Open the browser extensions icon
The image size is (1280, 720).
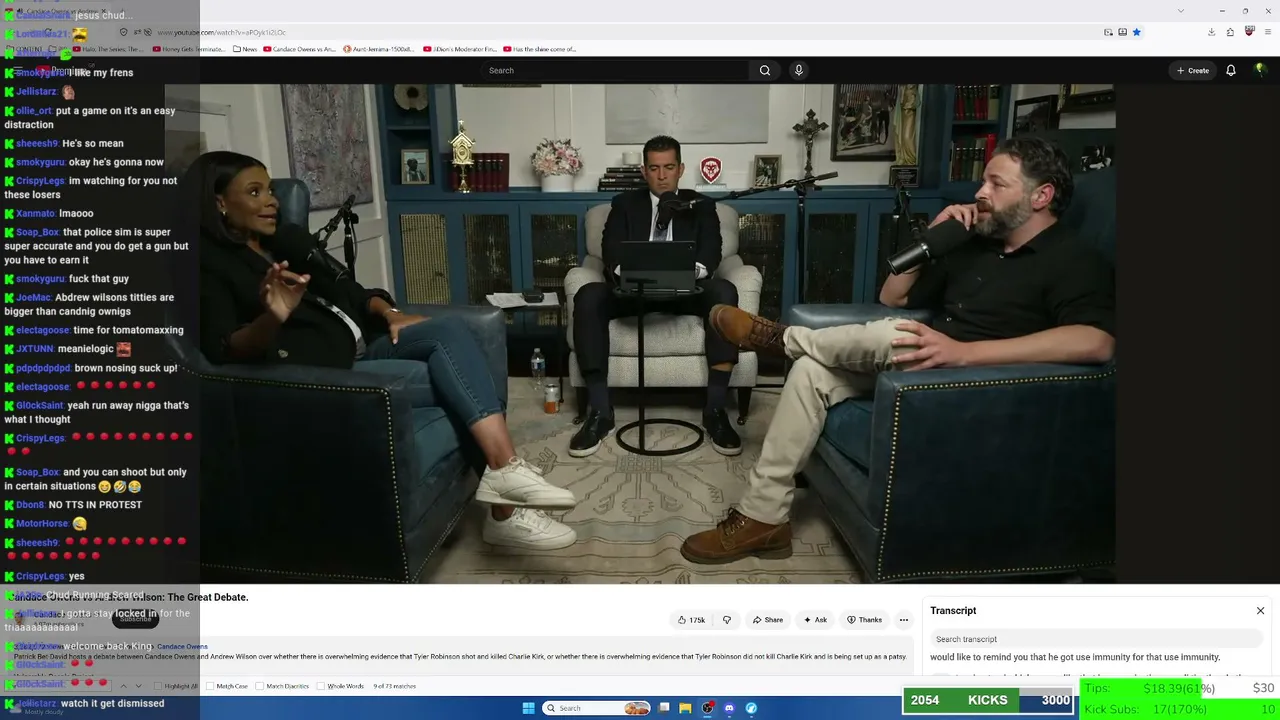(x=1230, y=32)
